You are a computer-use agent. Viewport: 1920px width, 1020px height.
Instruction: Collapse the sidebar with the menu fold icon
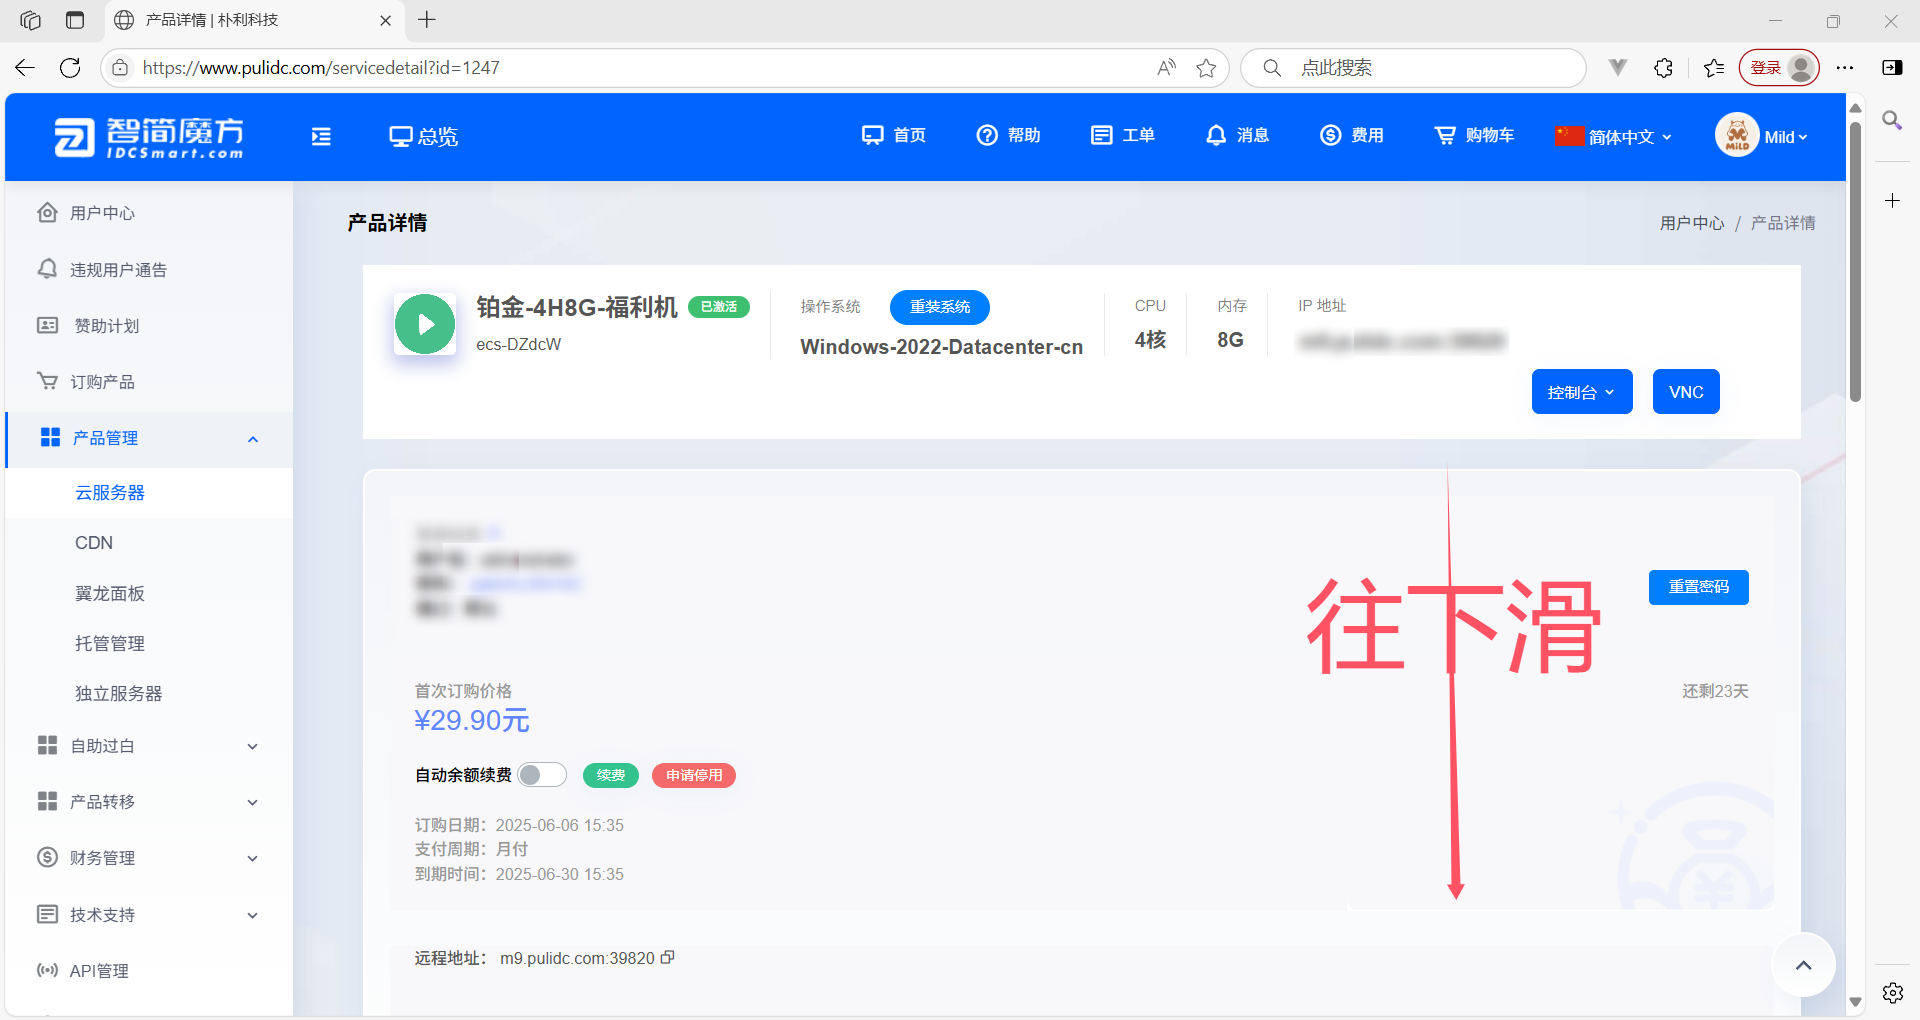(x=321, y=137)
